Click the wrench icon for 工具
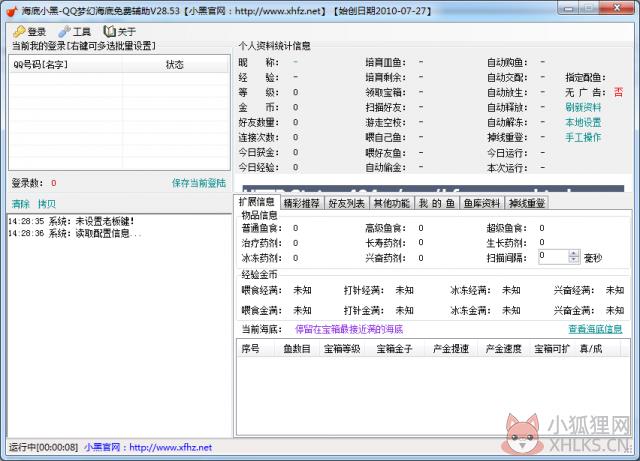Image resolution: width=640 pixels, height=461 pixels. click(x=64, y=31)
